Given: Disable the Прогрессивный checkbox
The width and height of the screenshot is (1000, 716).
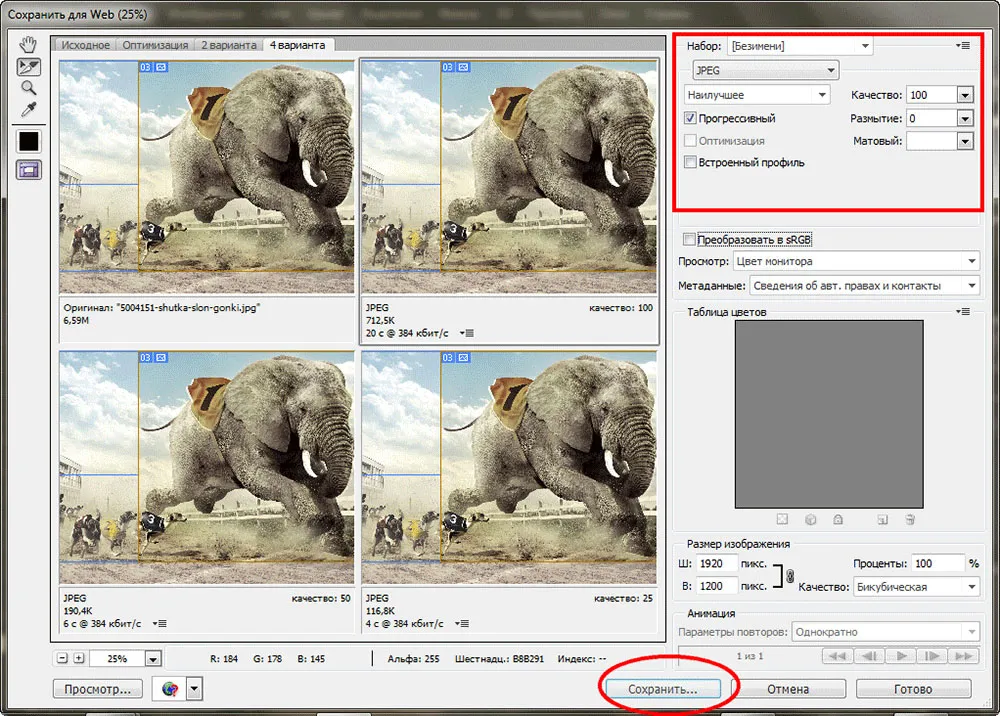Looking at the screenshot, I should coord(690,118).
